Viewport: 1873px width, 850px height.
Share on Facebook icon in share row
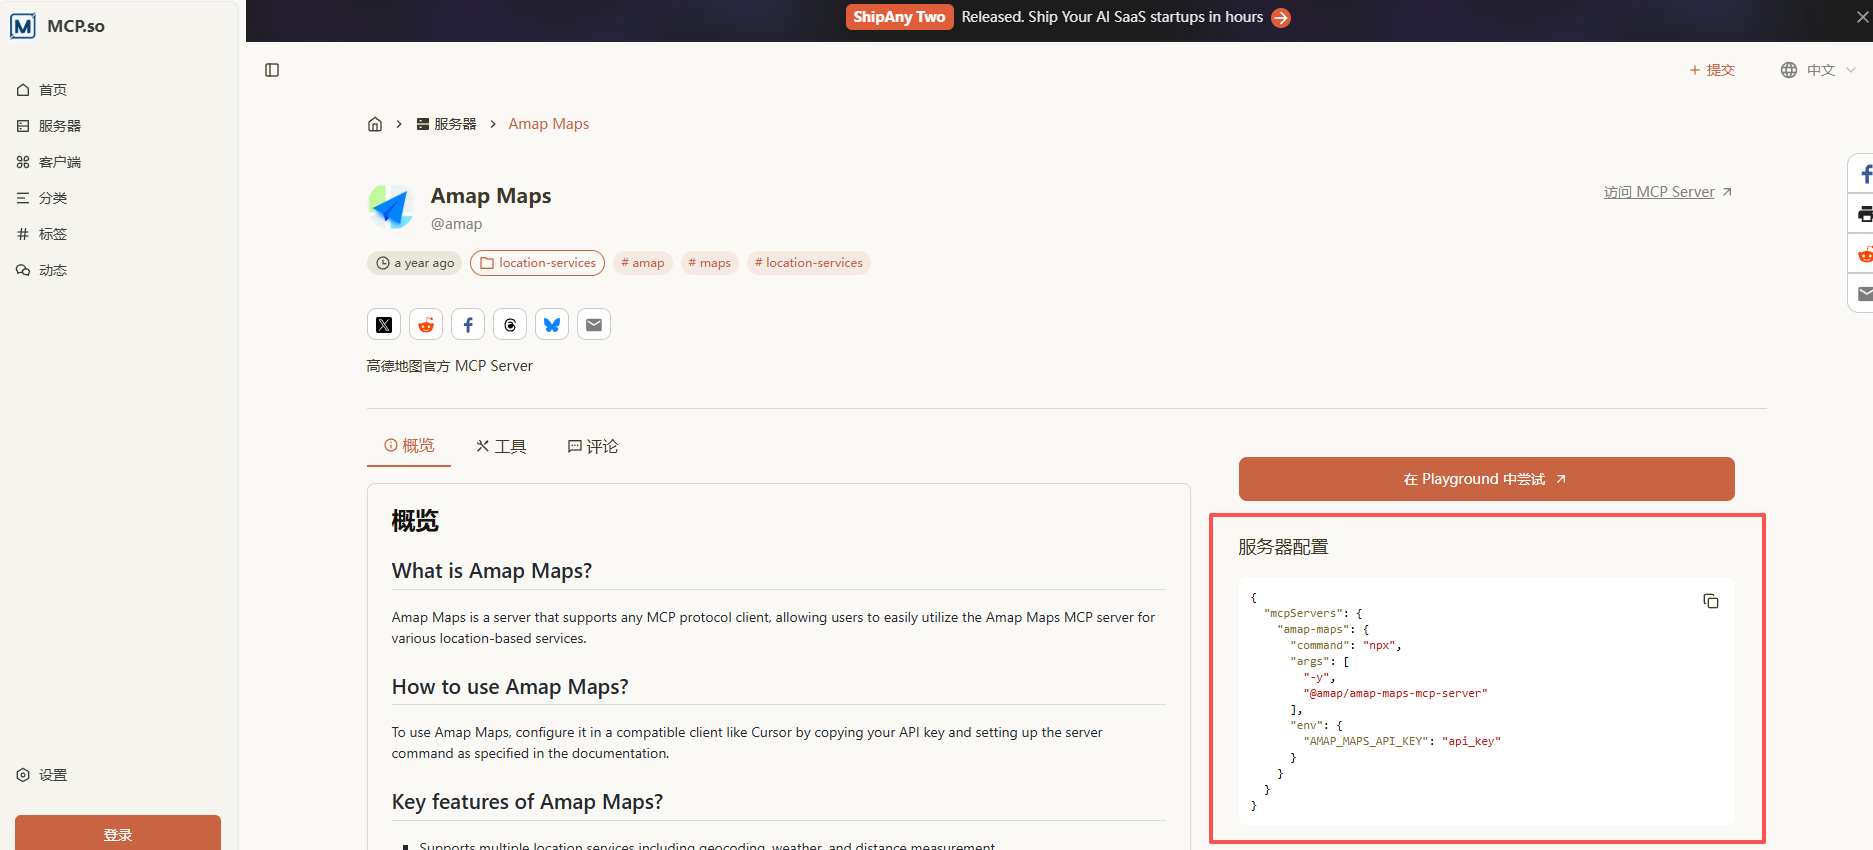468,325
